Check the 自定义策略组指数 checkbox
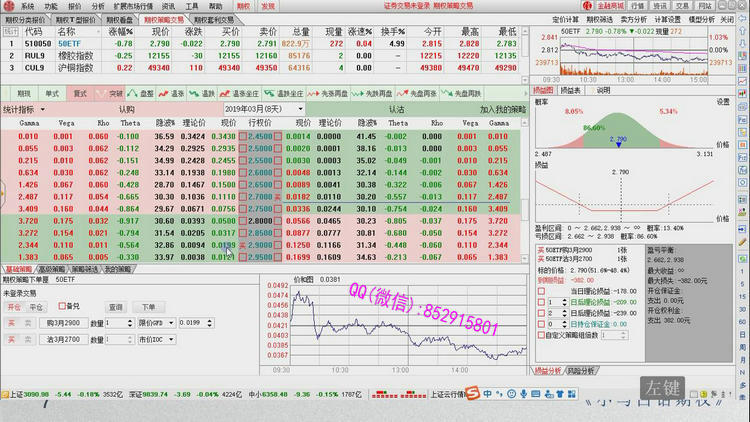 (x=541, y=333)
